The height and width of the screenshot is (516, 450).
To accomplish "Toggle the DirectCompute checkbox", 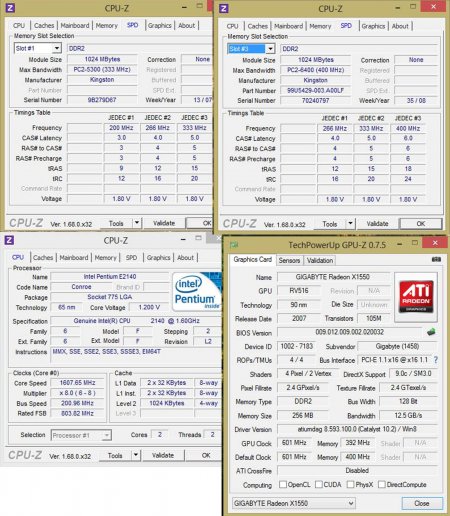I will pyautogui.click(x=382, y=484).
